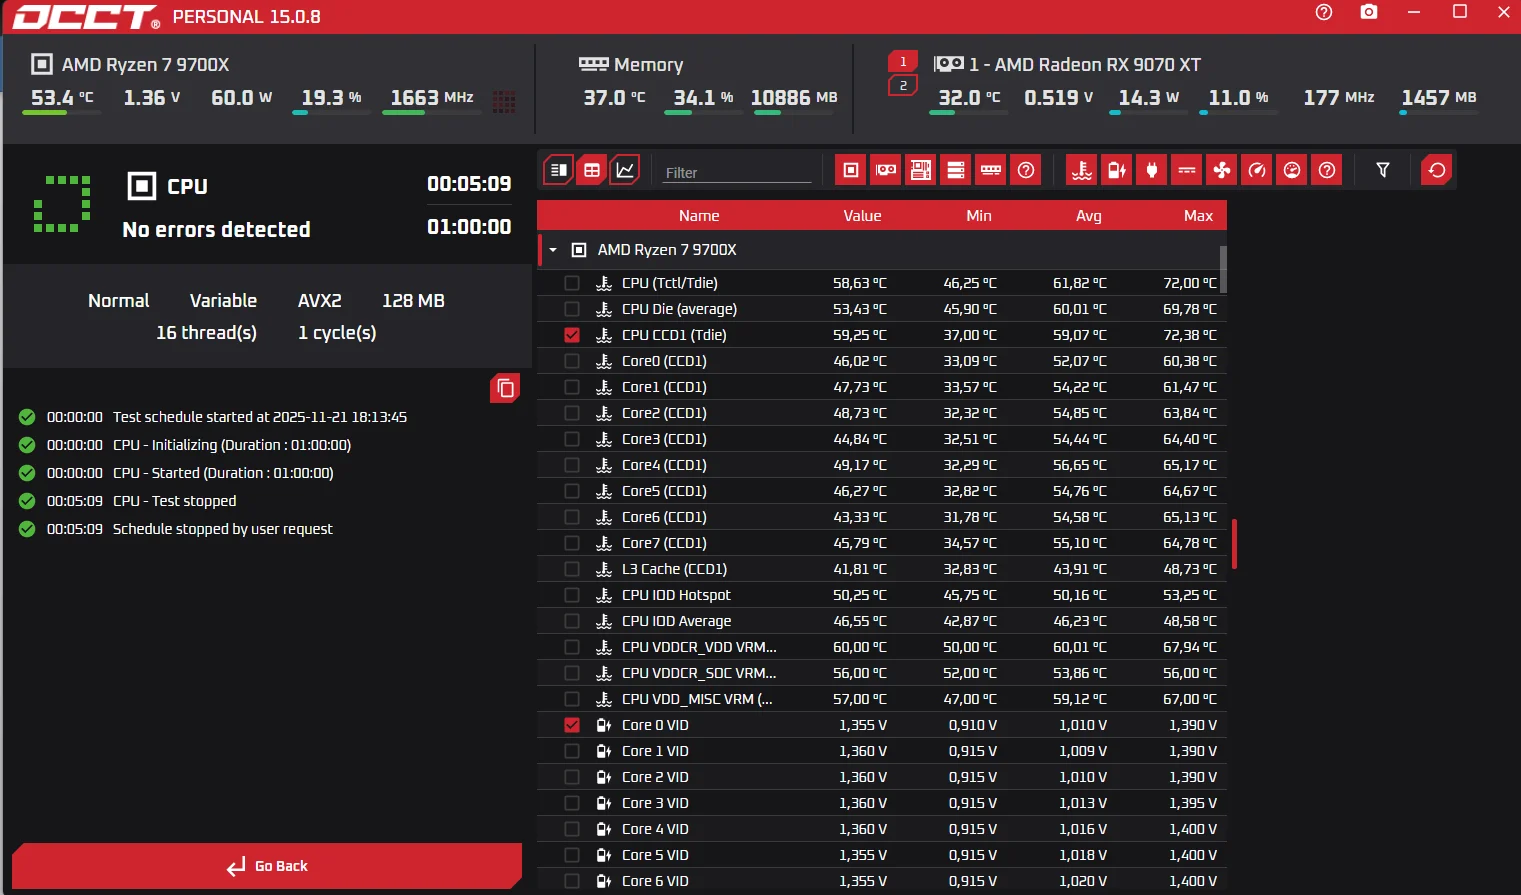Sort by the Avg column header
Screen dimensions: 1521x895
1089,216
